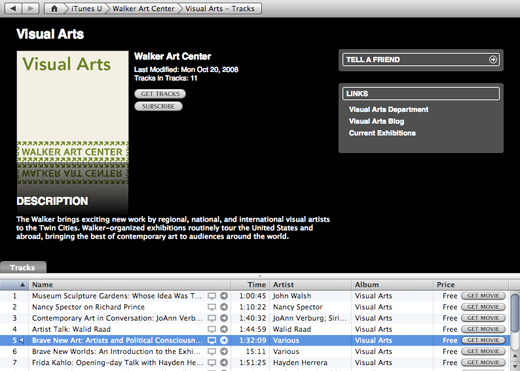Image resolution: width=520 pixels, height=371 pixels.
Task: Click the track list vertical scrollbar thumb
Action: pyautogui.click(x=515, y=313)
